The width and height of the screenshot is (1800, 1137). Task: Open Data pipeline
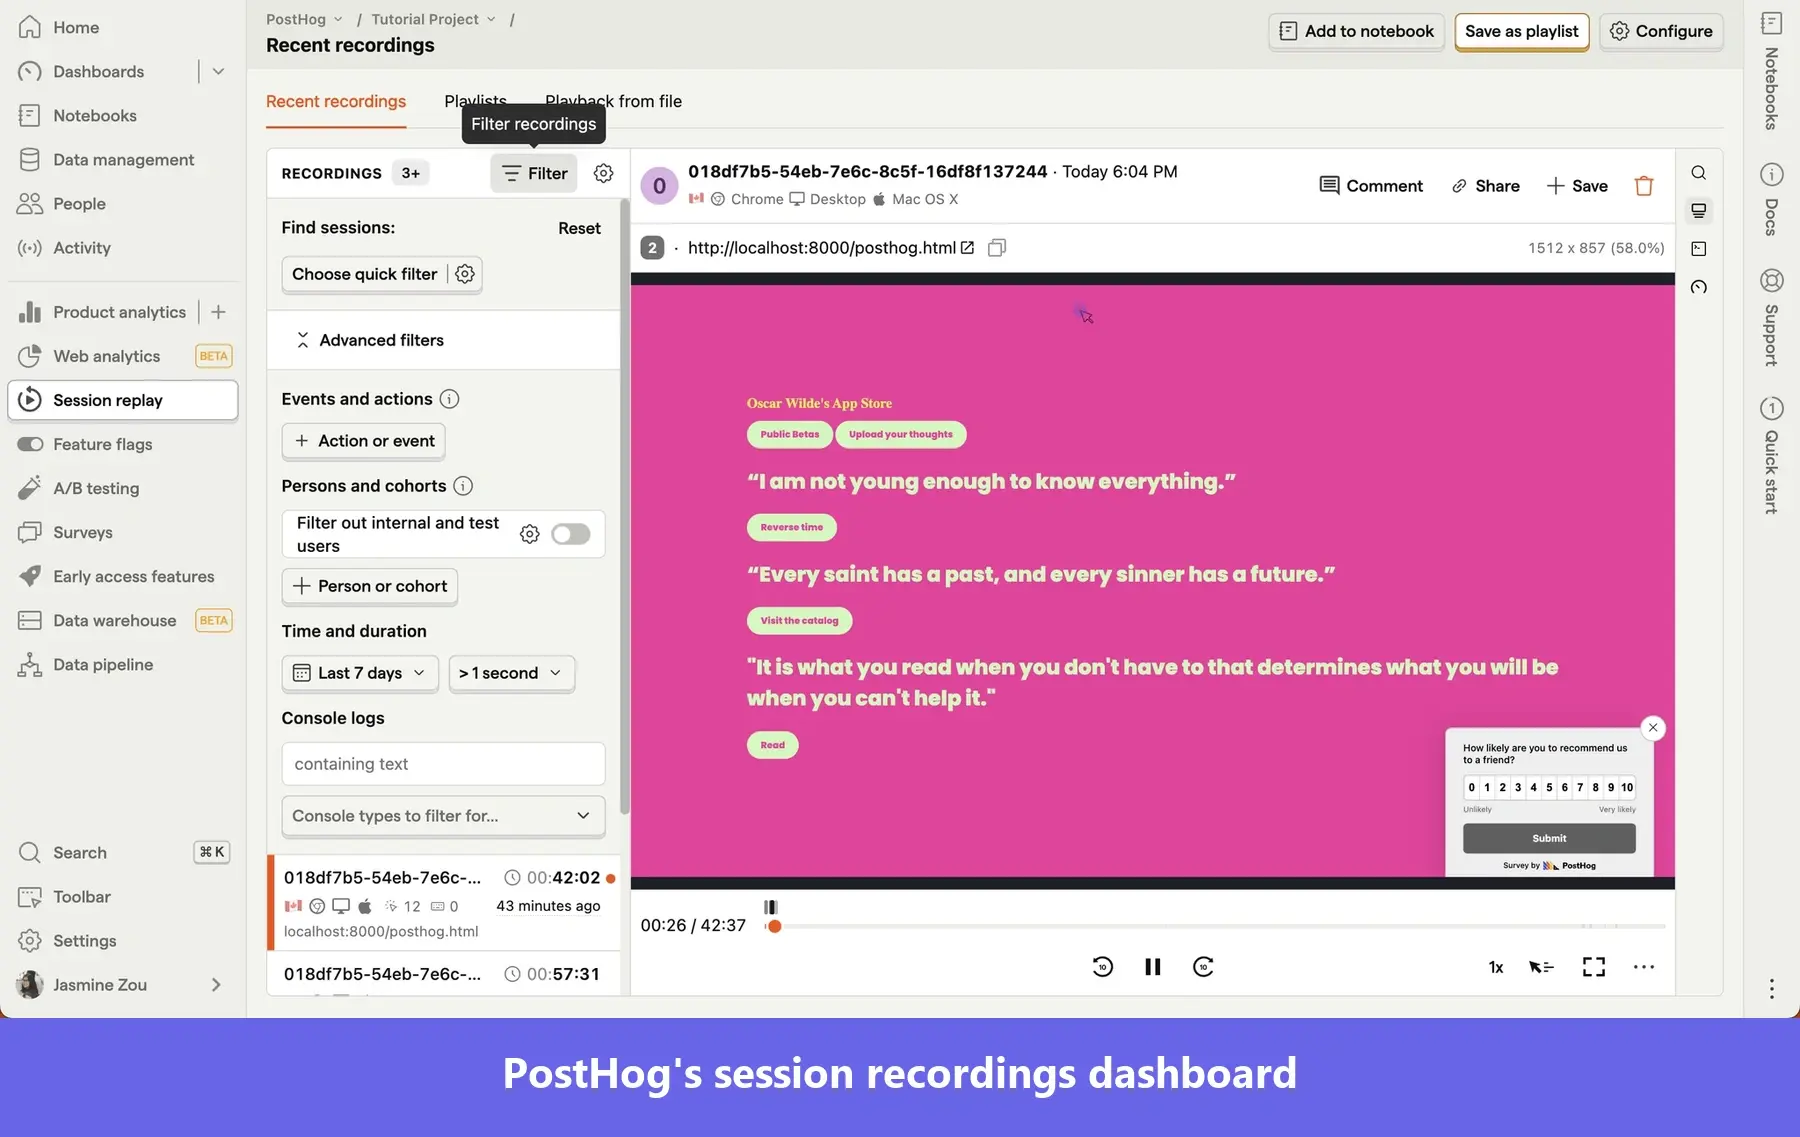click(x=103, y=664)
